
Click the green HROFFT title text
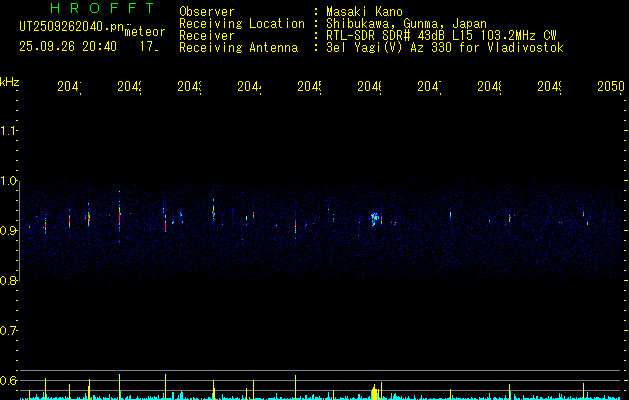pyautogui.click(x=102, y=8)
